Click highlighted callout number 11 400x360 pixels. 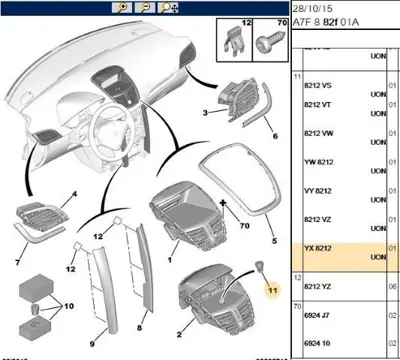tap(273, 290)
